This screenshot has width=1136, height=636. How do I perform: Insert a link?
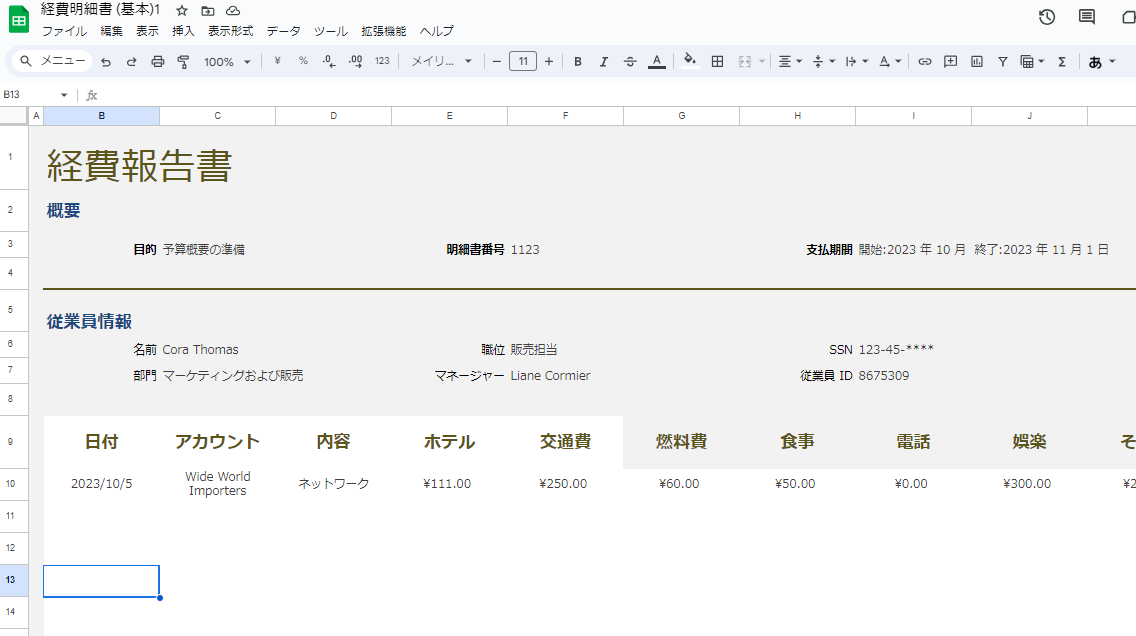pyautogui.click(x=924, y=61)
